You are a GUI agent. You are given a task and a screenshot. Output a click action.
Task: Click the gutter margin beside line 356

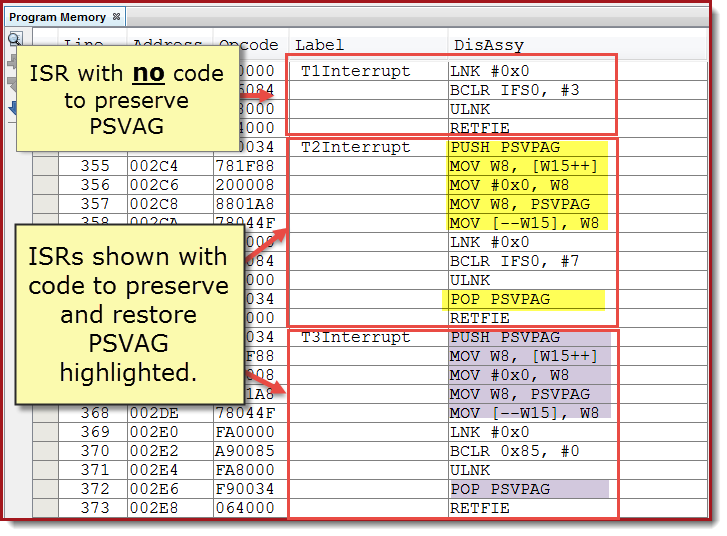click(44, 185)
